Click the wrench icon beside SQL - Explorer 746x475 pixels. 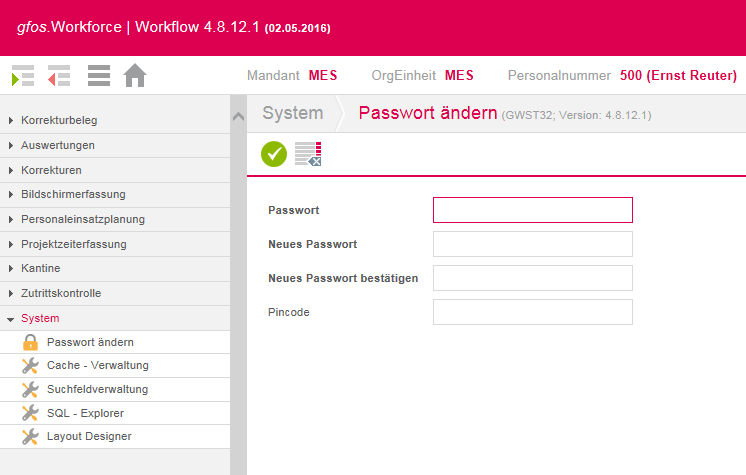(30, 413)
